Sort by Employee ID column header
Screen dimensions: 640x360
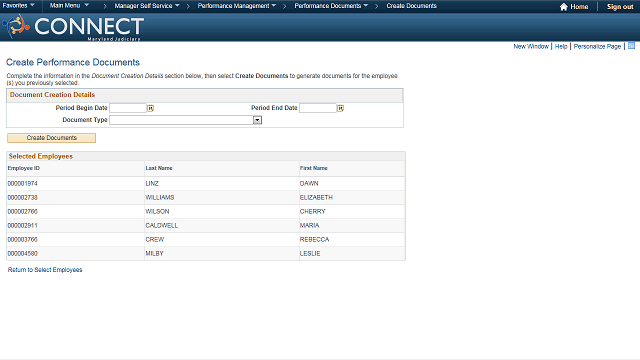24,168
